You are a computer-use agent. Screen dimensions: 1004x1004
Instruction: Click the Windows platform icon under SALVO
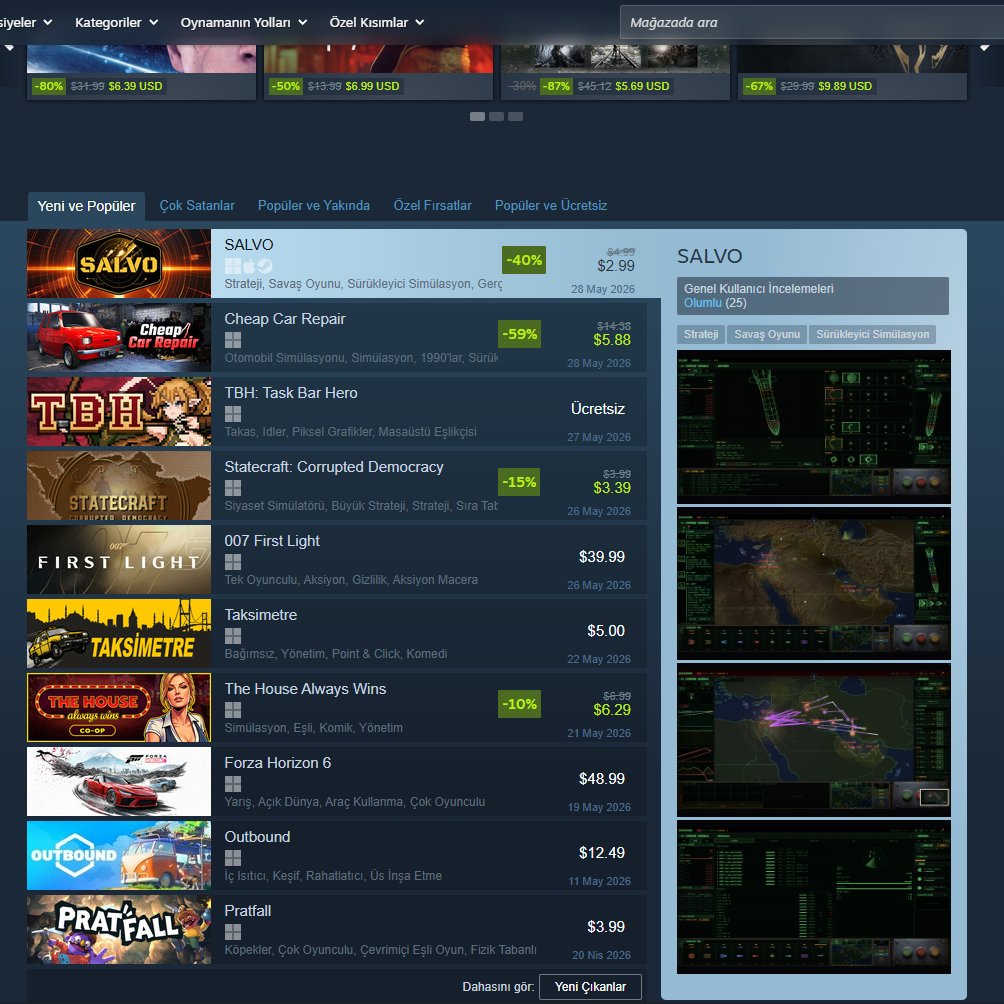click(x=233, y=266)
